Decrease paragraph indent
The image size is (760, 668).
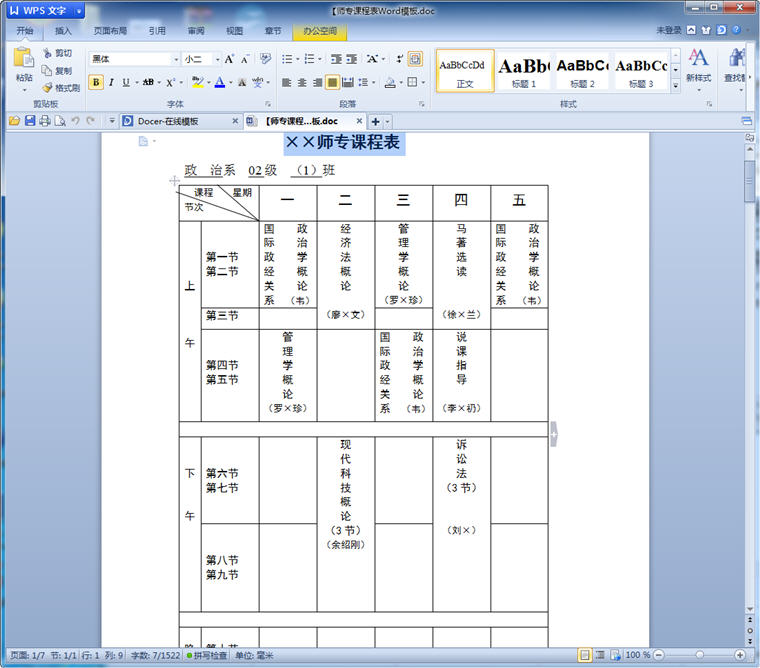[336, 59]
